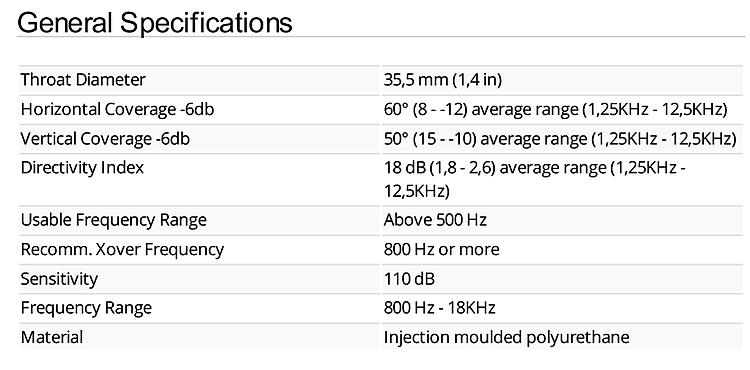Click the 60° horizontal coverage value
750x370 pixels.
(x=555, y=109)
